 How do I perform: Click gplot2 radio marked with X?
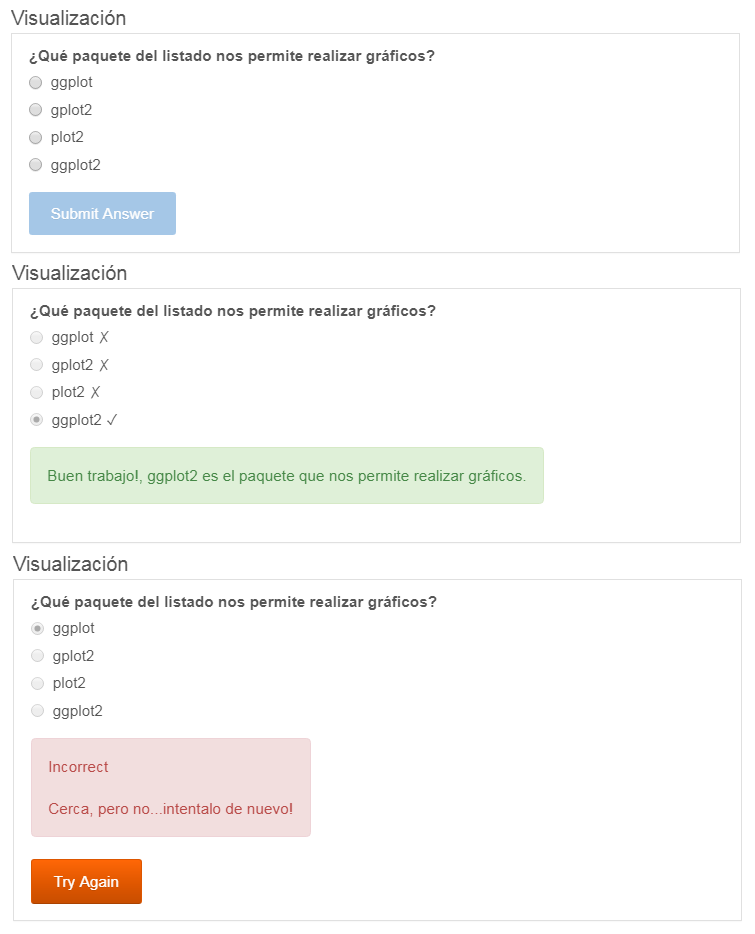(x=36, y=365)
